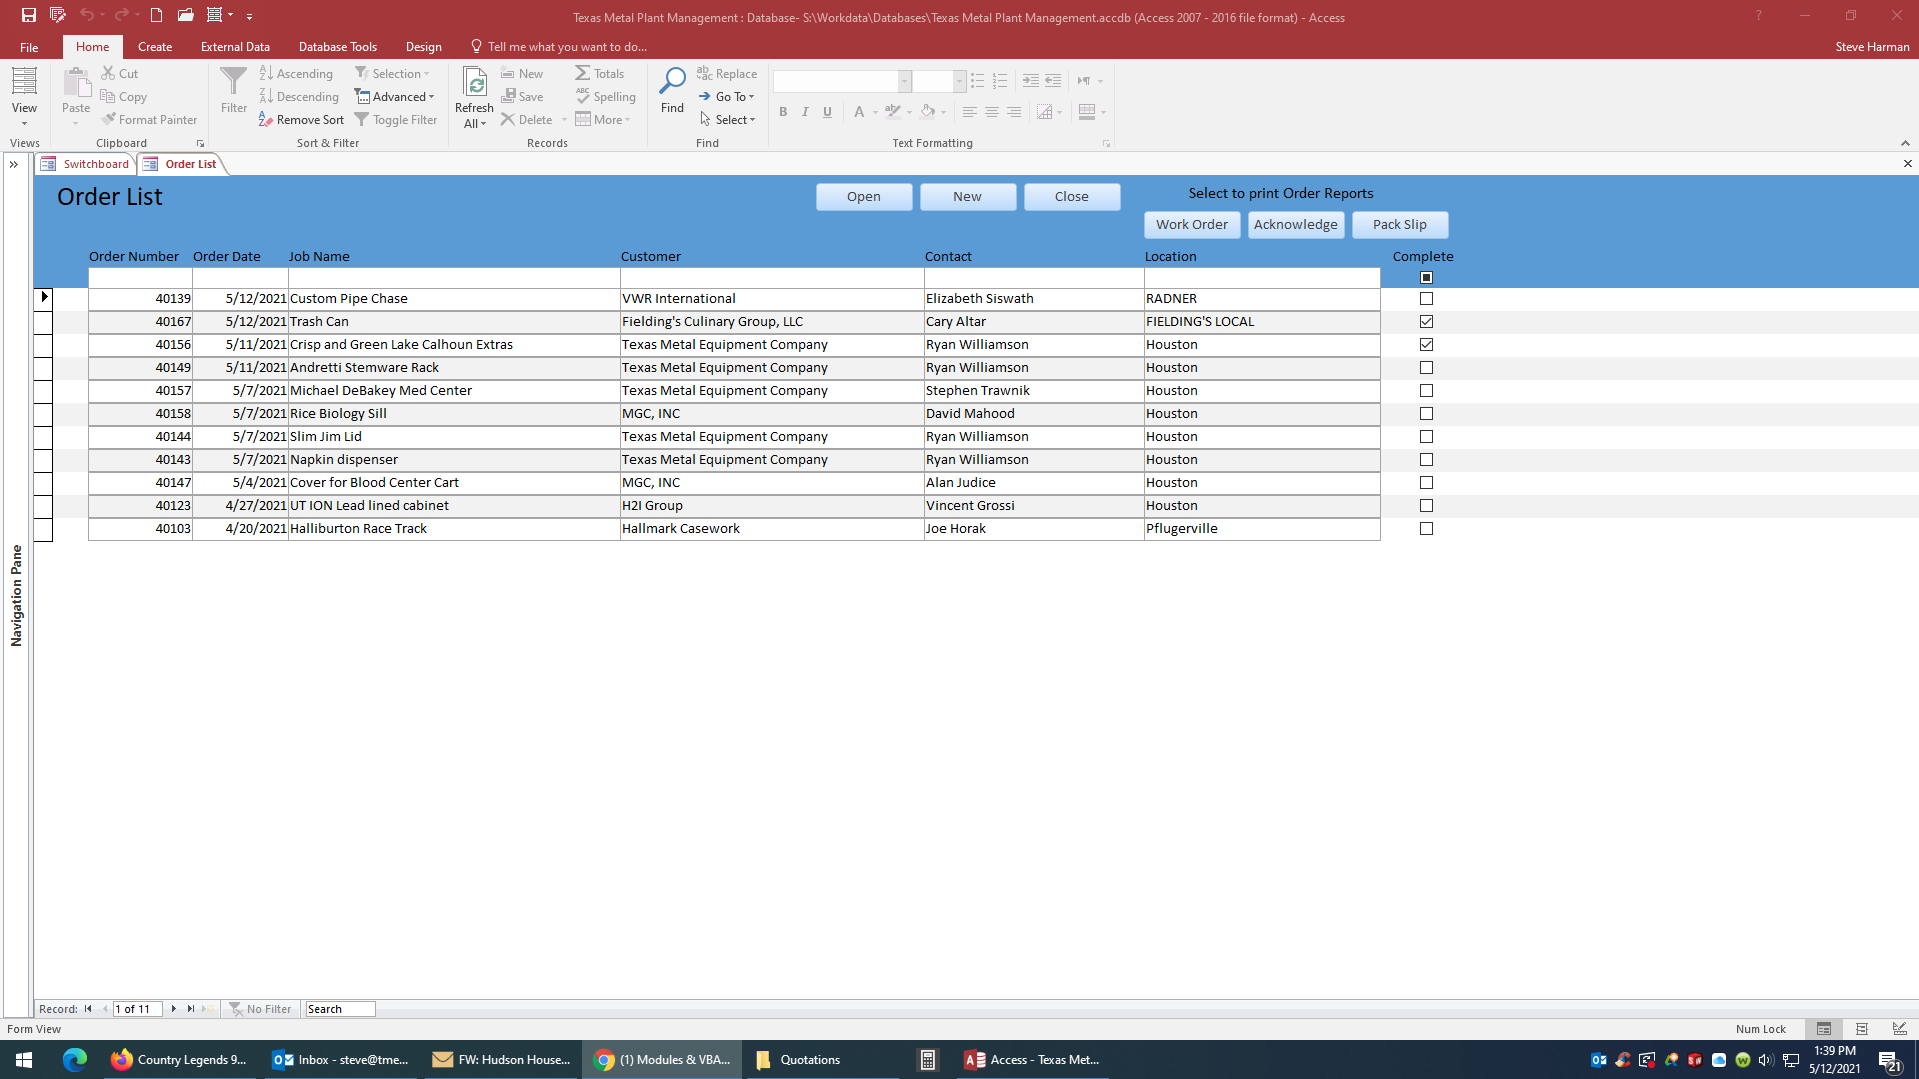Click the Undo arrow icon

pyautogui.click(x=87, y=15)
